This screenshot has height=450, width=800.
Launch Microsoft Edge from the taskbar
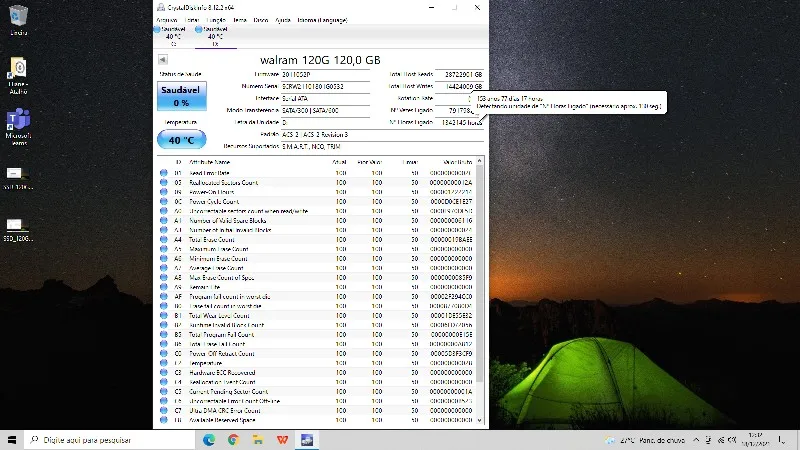coord(209,440)
